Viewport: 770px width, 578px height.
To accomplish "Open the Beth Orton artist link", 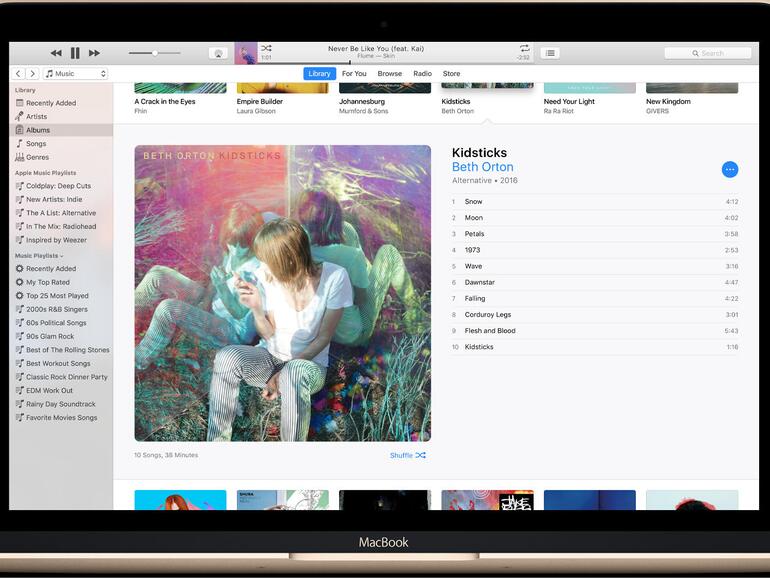I will point(483,167).
